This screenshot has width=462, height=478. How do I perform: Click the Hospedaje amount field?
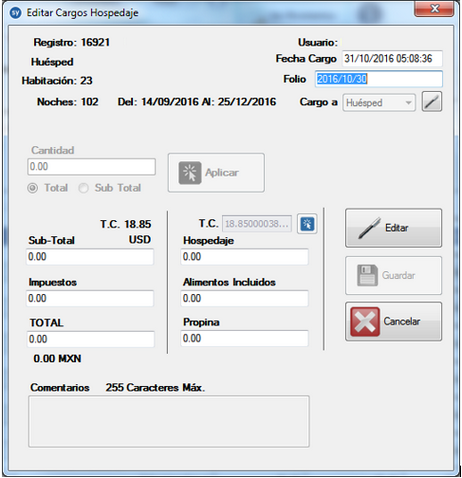pos(244,257)
